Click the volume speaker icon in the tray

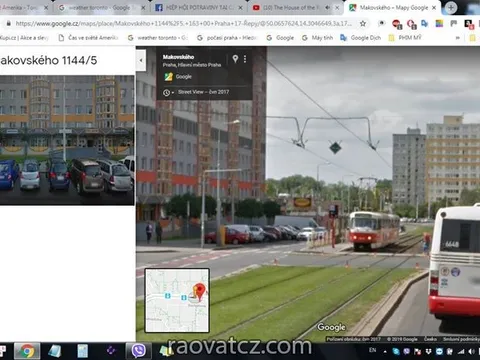pyautogui.click(x=472, y=351)
